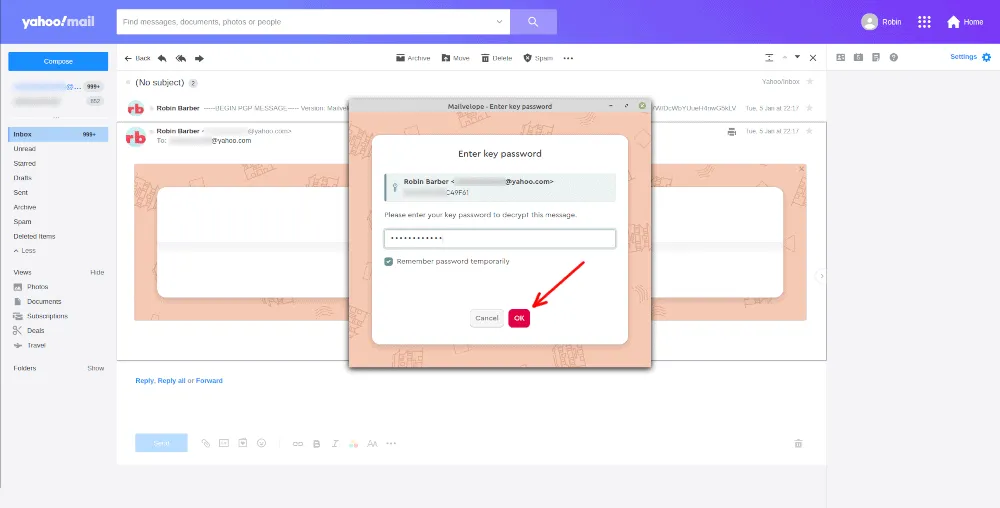Open the Help question mark icon
Viewport: 1000px width, 508px height.
tap(893, 57)
